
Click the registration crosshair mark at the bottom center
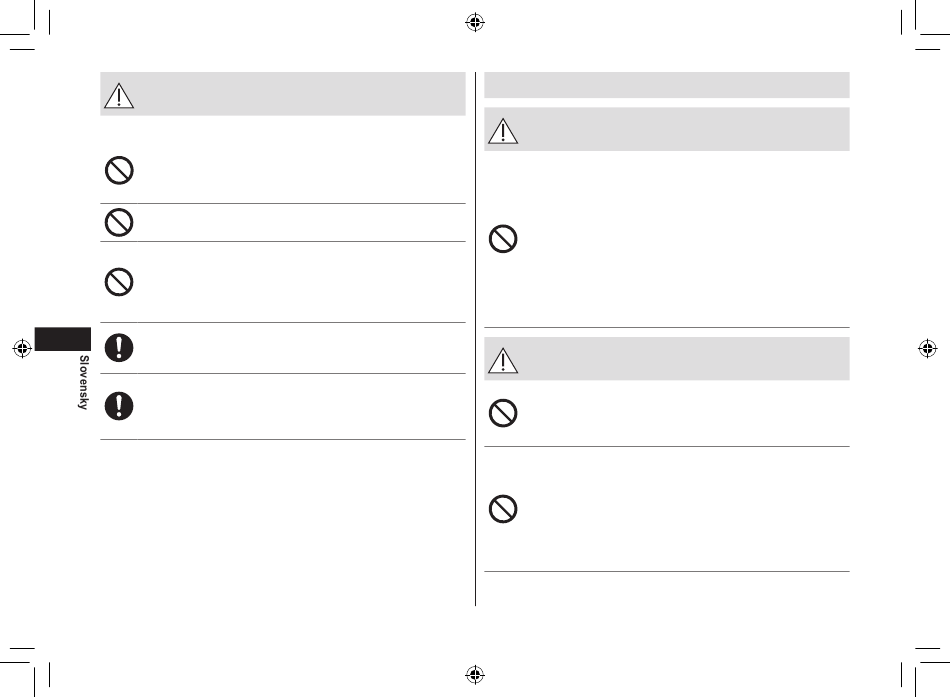(475, 674)
